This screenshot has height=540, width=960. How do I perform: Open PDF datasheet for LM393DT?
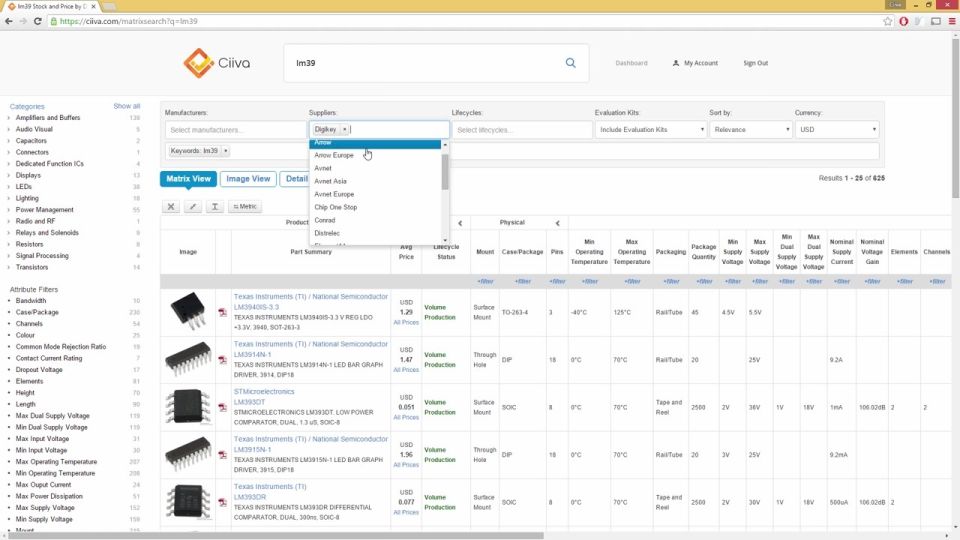tap(222, 407)
